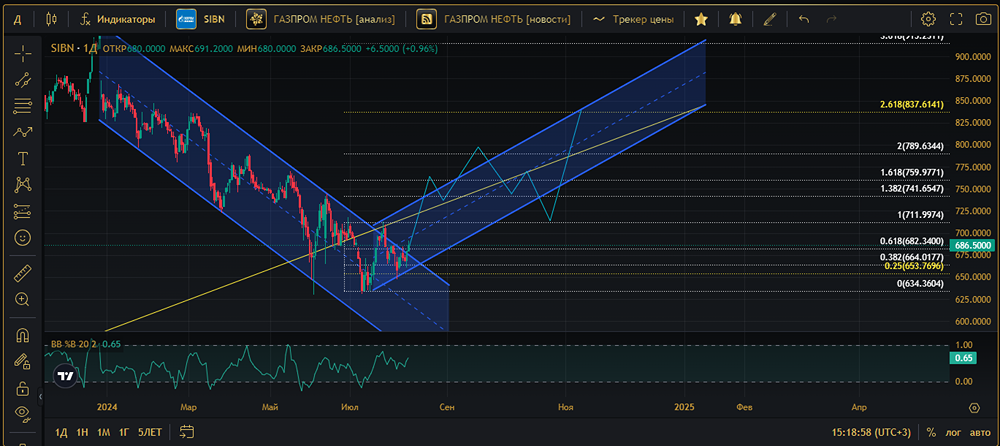Select the 1М time range
Viewport: 1000px width, 446px height.
tap(103, 432)
